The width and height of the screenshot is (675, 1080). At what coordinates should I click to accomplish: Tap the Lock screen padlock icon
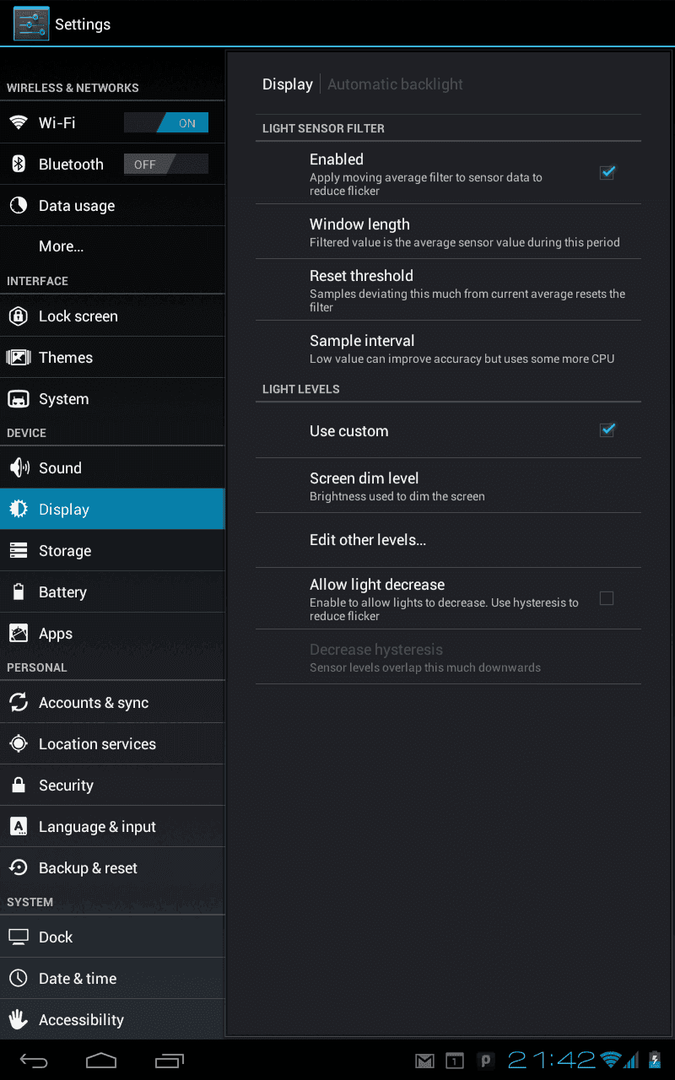19,316
